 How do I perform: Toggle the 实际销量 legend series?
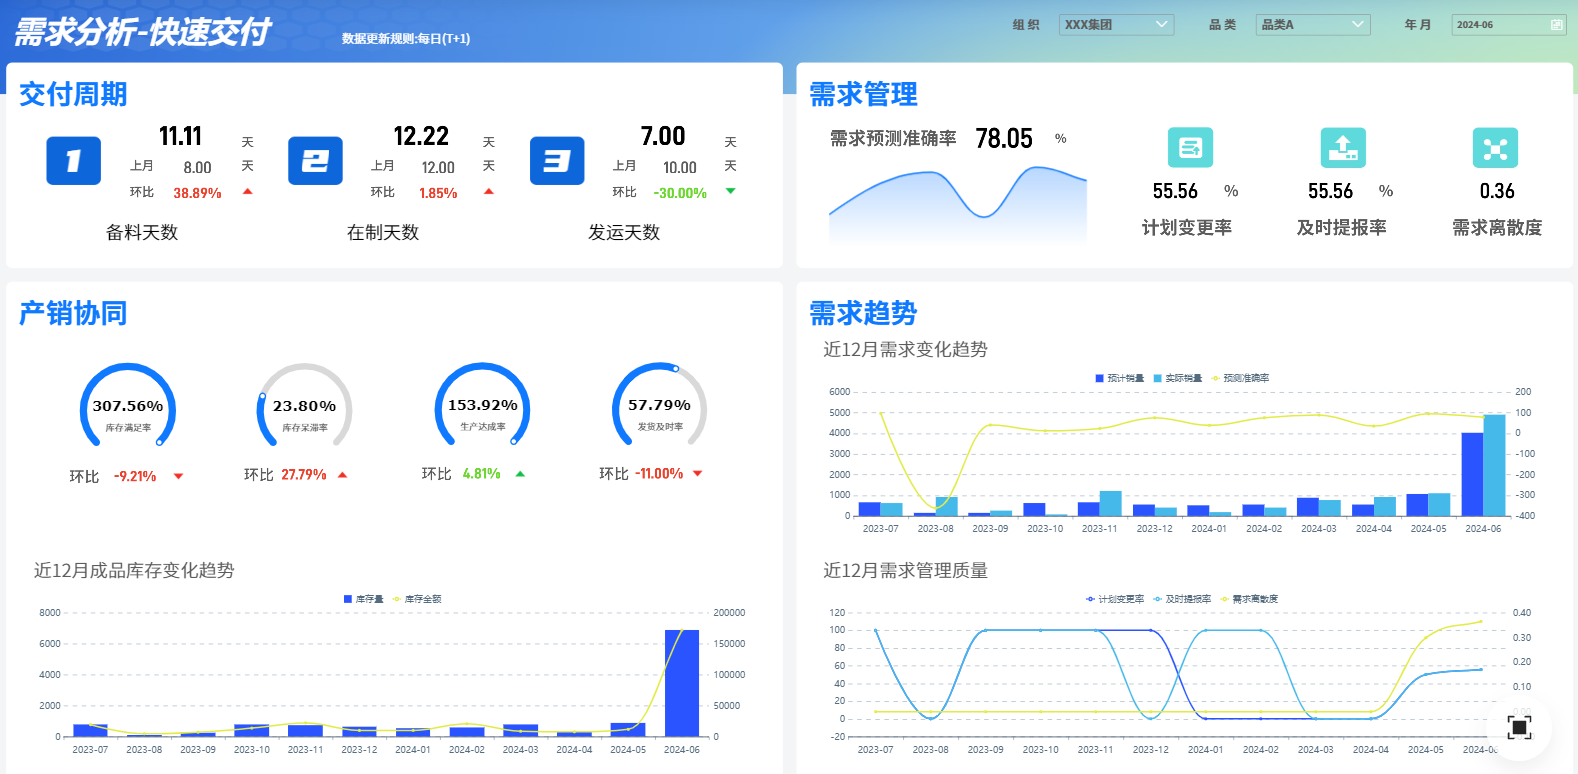[x=1178, y=378]
